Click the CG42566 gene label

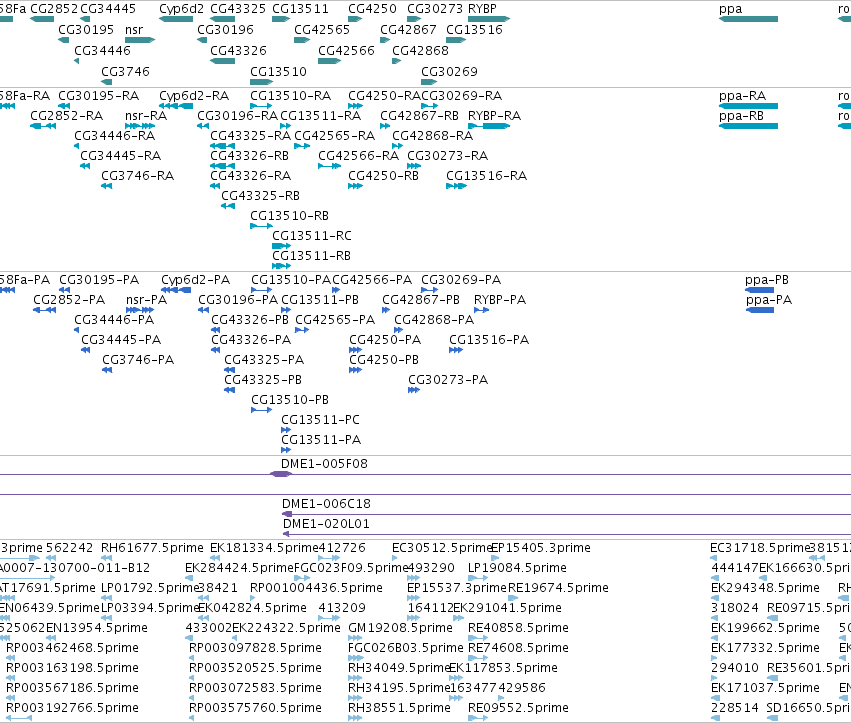tap(346, 50)
